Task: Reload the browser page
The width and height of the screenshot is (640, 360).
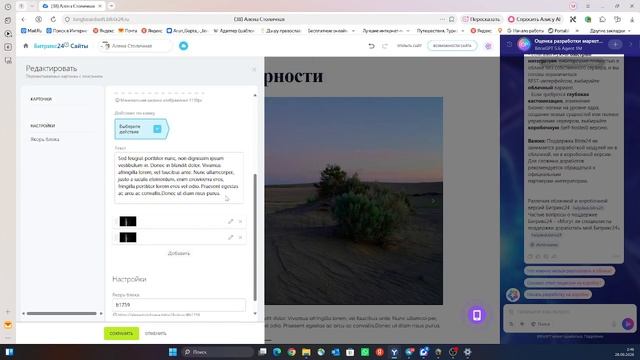Action: click(53, 19)
